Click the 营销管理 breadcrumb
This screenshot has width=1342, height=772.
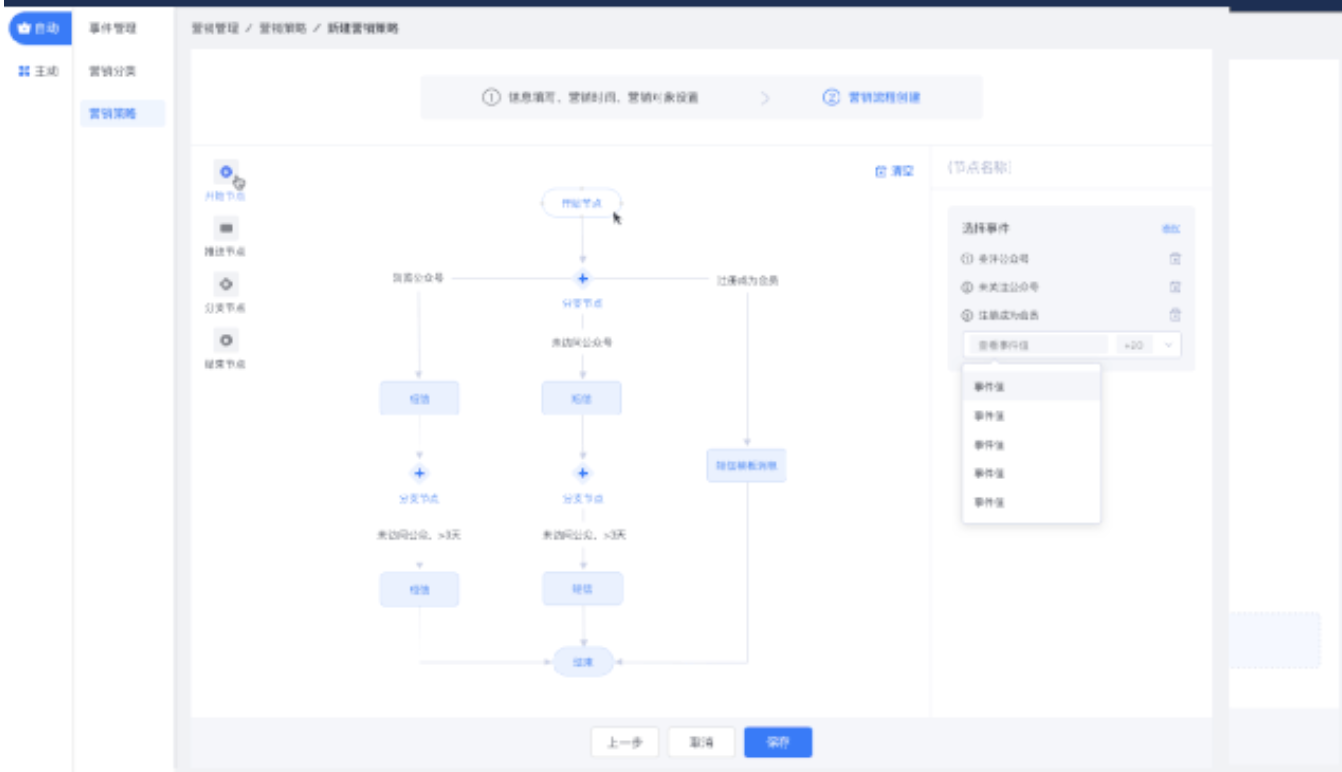(x=215, y=29)
